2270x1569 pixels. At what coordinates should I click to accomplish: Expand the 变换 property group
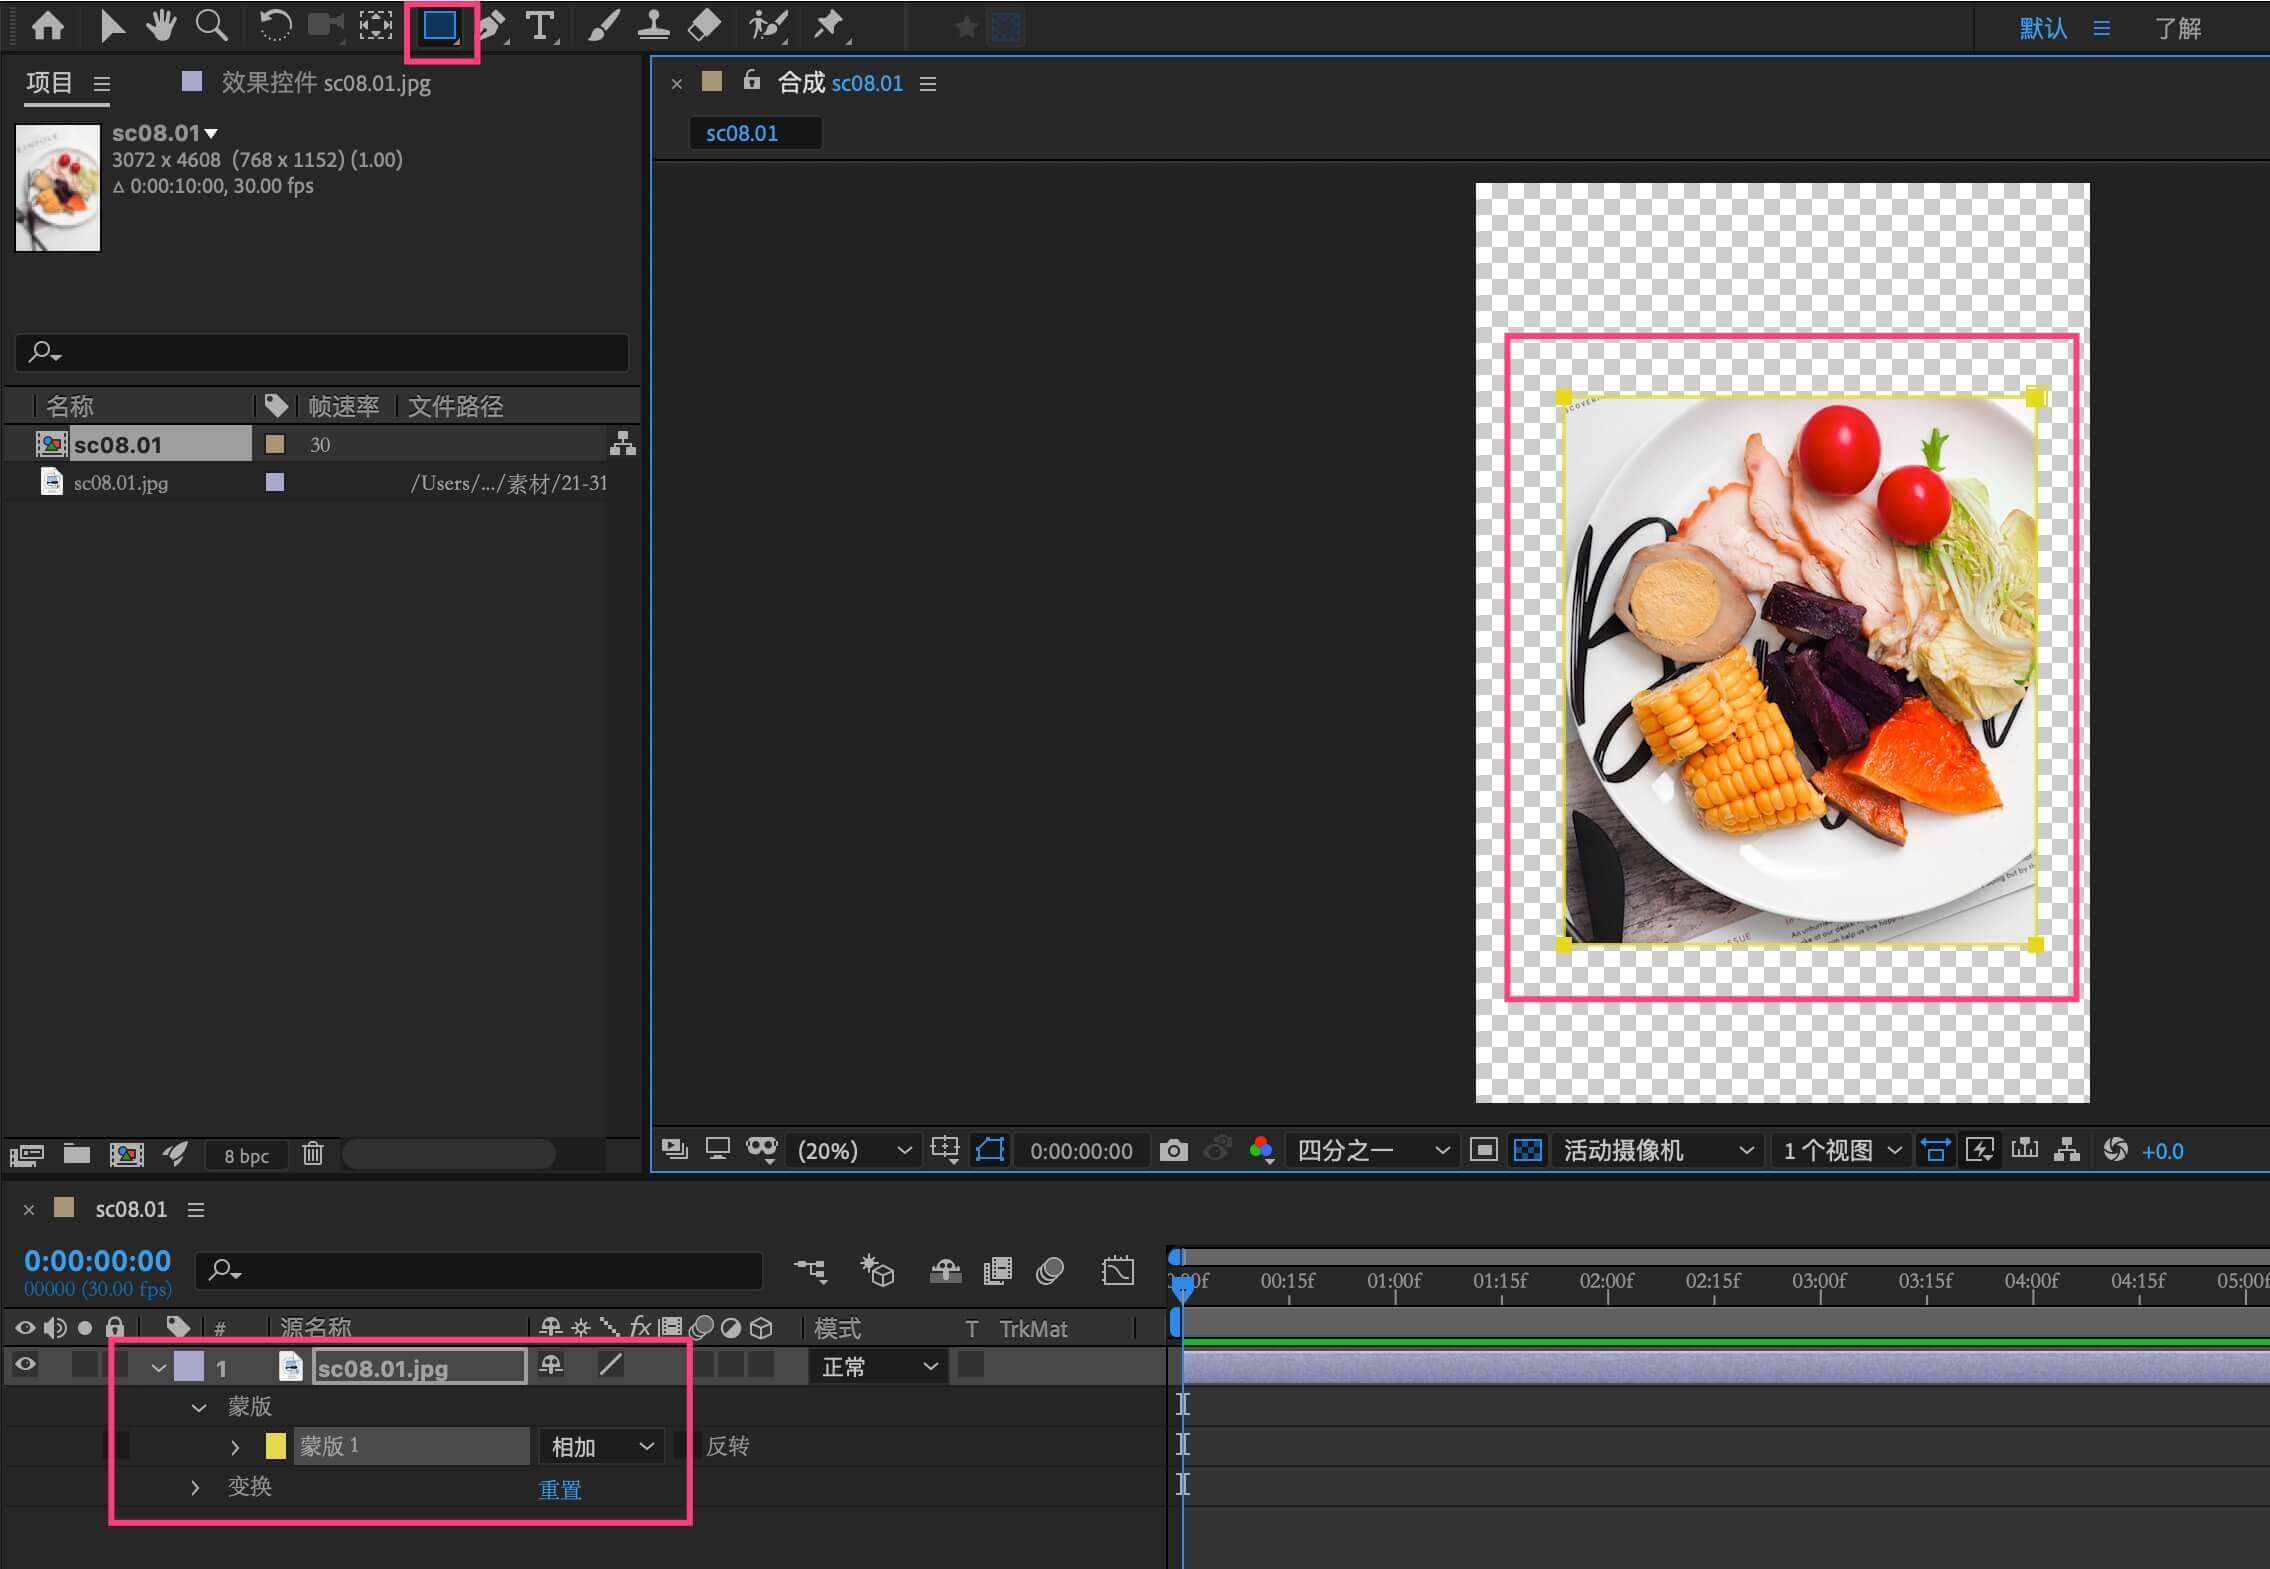(x=195, y=1487)
